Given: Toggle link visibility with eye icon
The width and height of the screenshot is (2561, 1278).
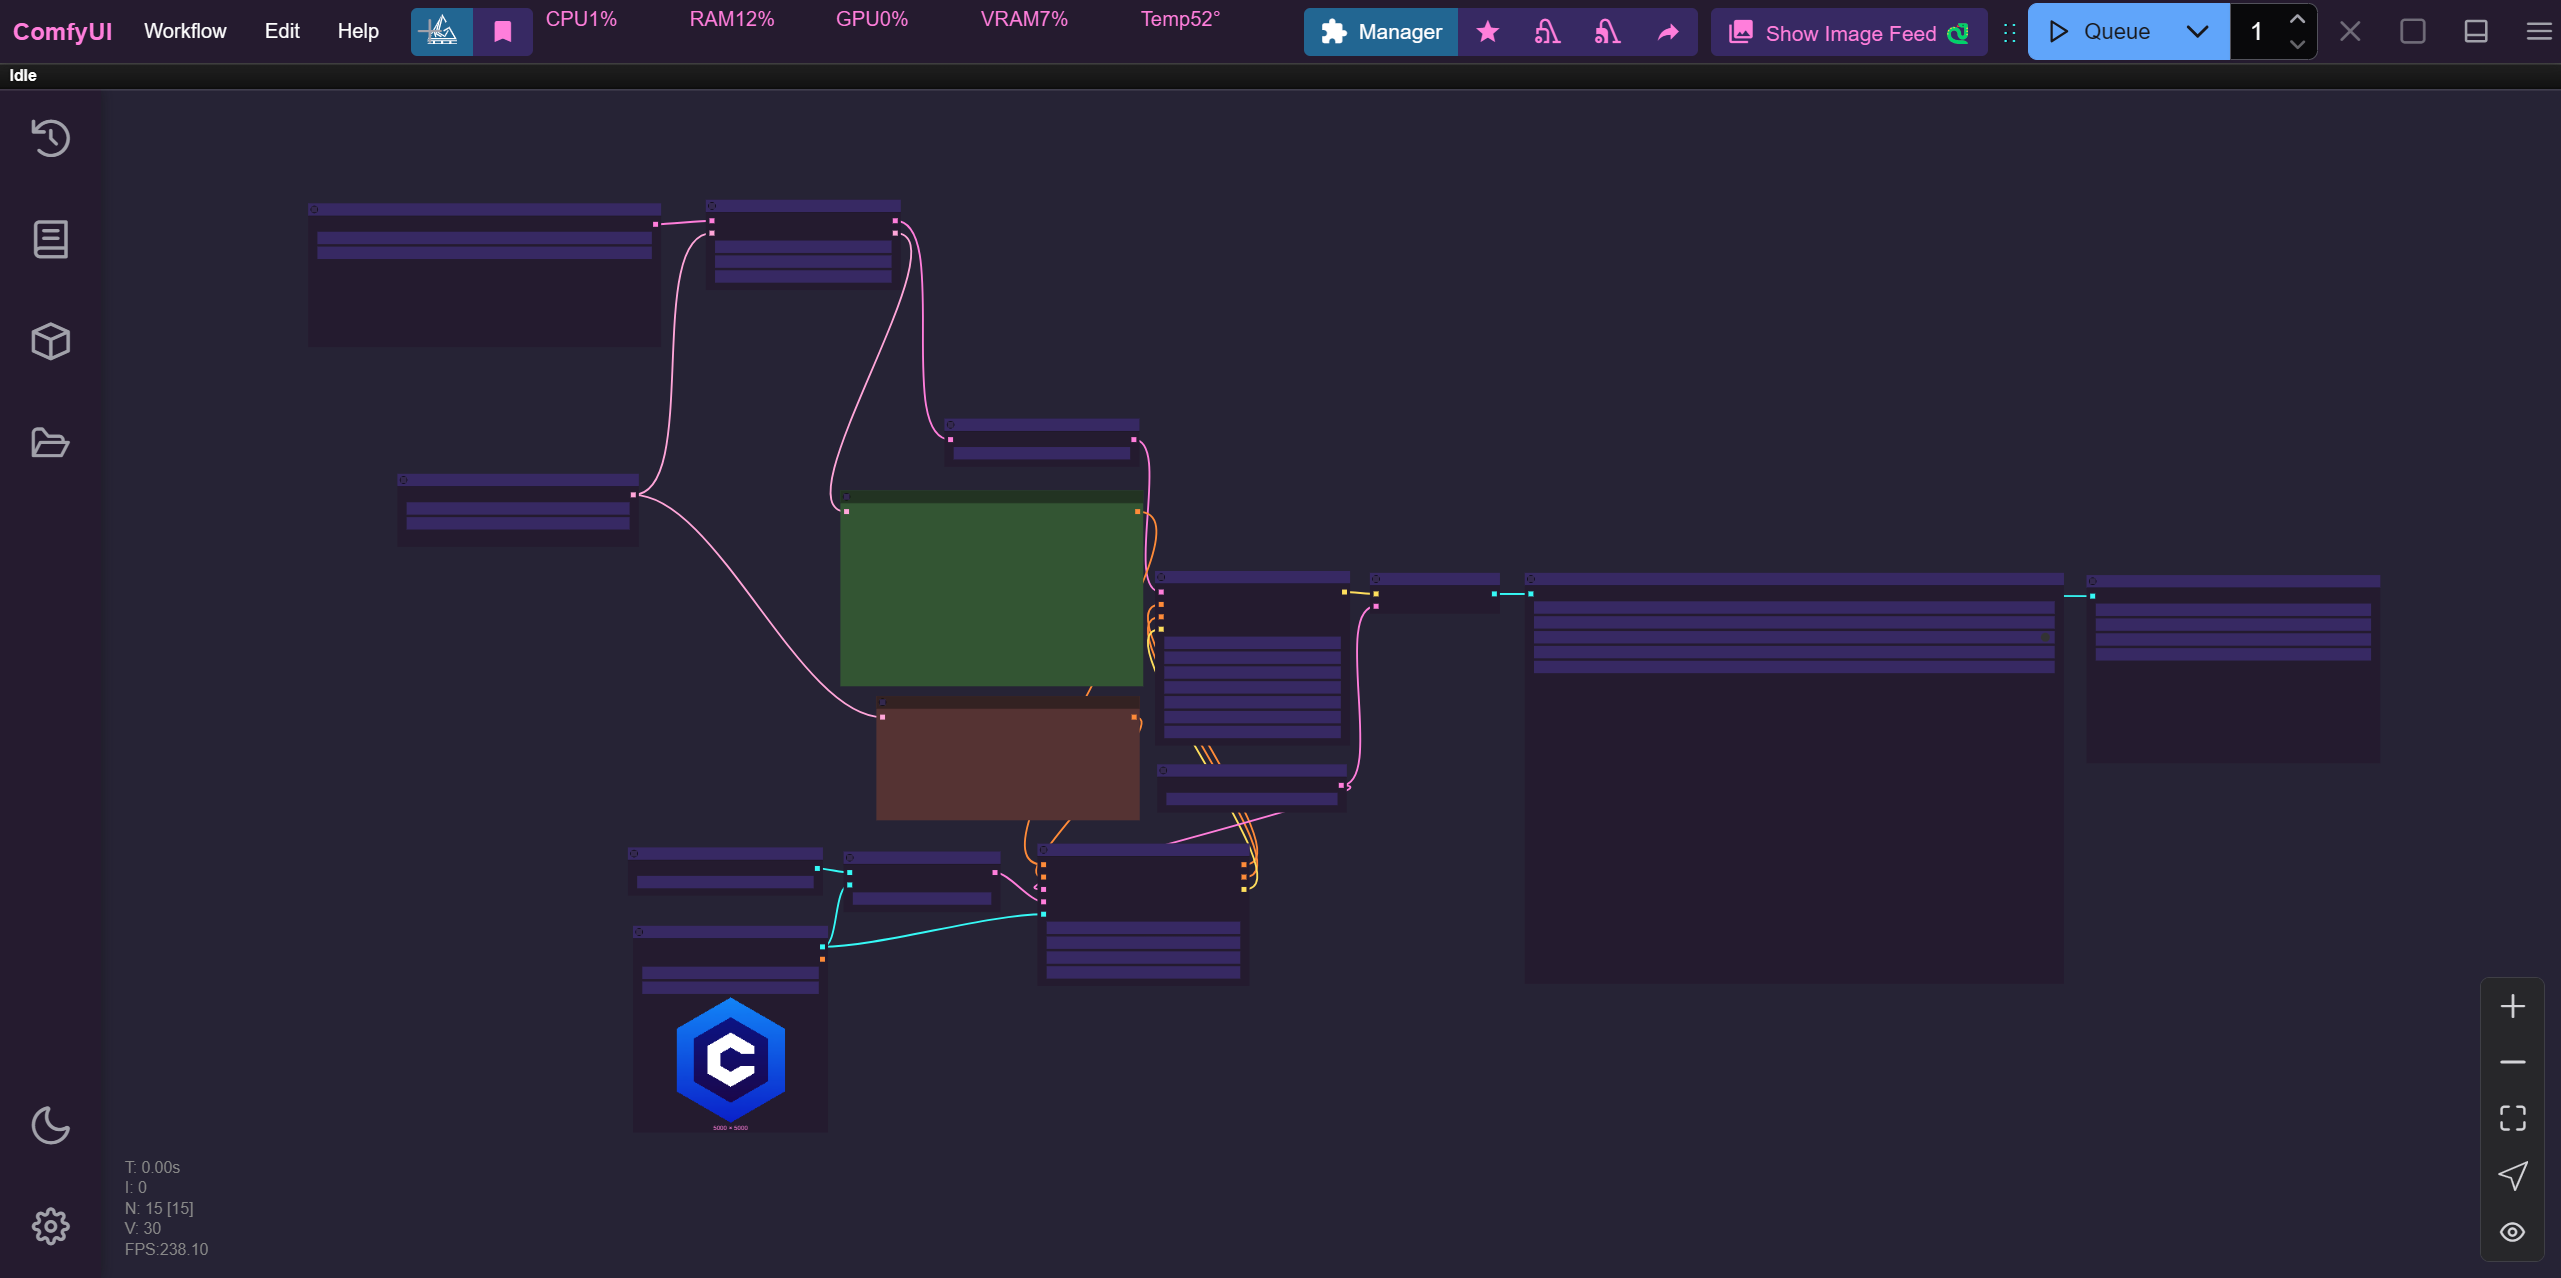Looking at the screenshot, I should point(2512,1232).
